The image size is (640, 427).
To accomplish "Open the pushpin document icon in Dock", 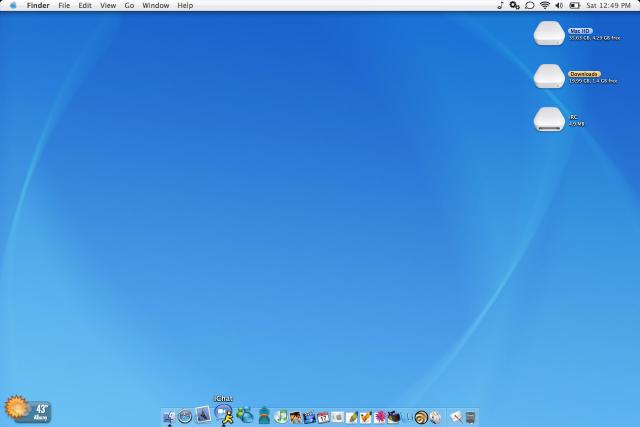I will click(x=456, y=417).
